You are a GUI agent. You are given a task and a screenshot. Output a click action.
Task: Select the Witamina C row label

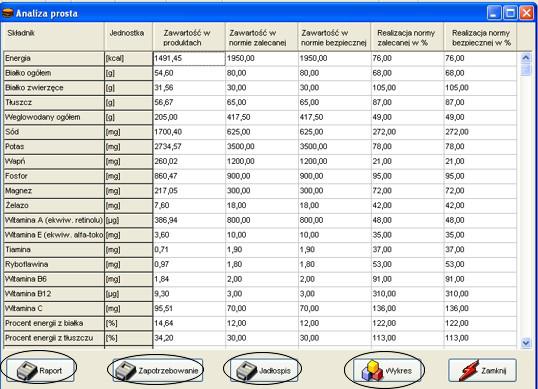[x=54, y=308]
